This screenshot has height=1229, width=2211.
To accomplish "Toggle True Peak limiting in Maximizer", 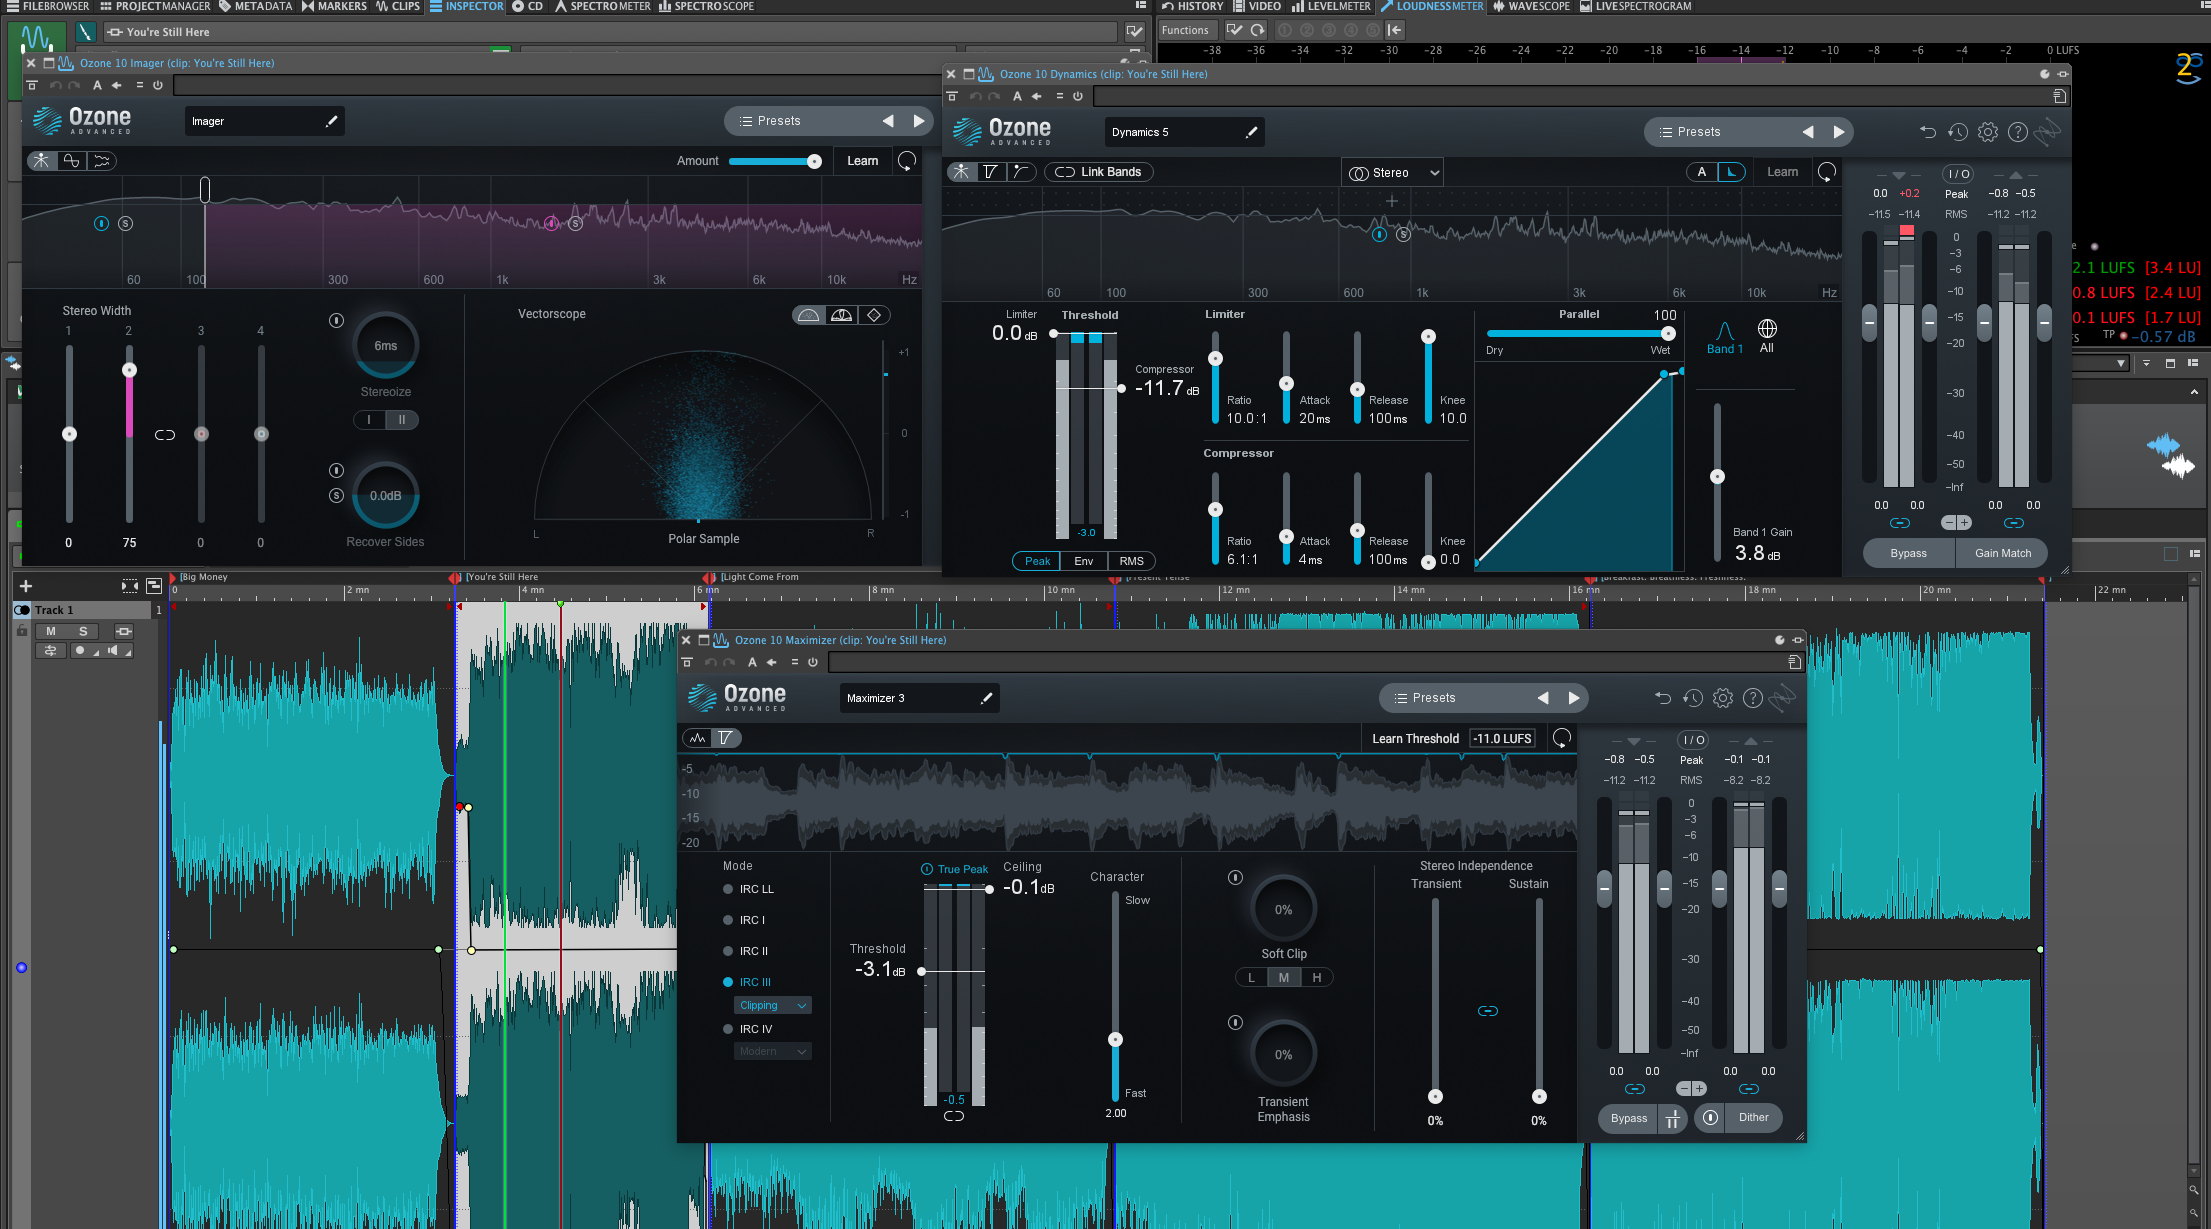I will pyautogui.click(x=954, y=869).
